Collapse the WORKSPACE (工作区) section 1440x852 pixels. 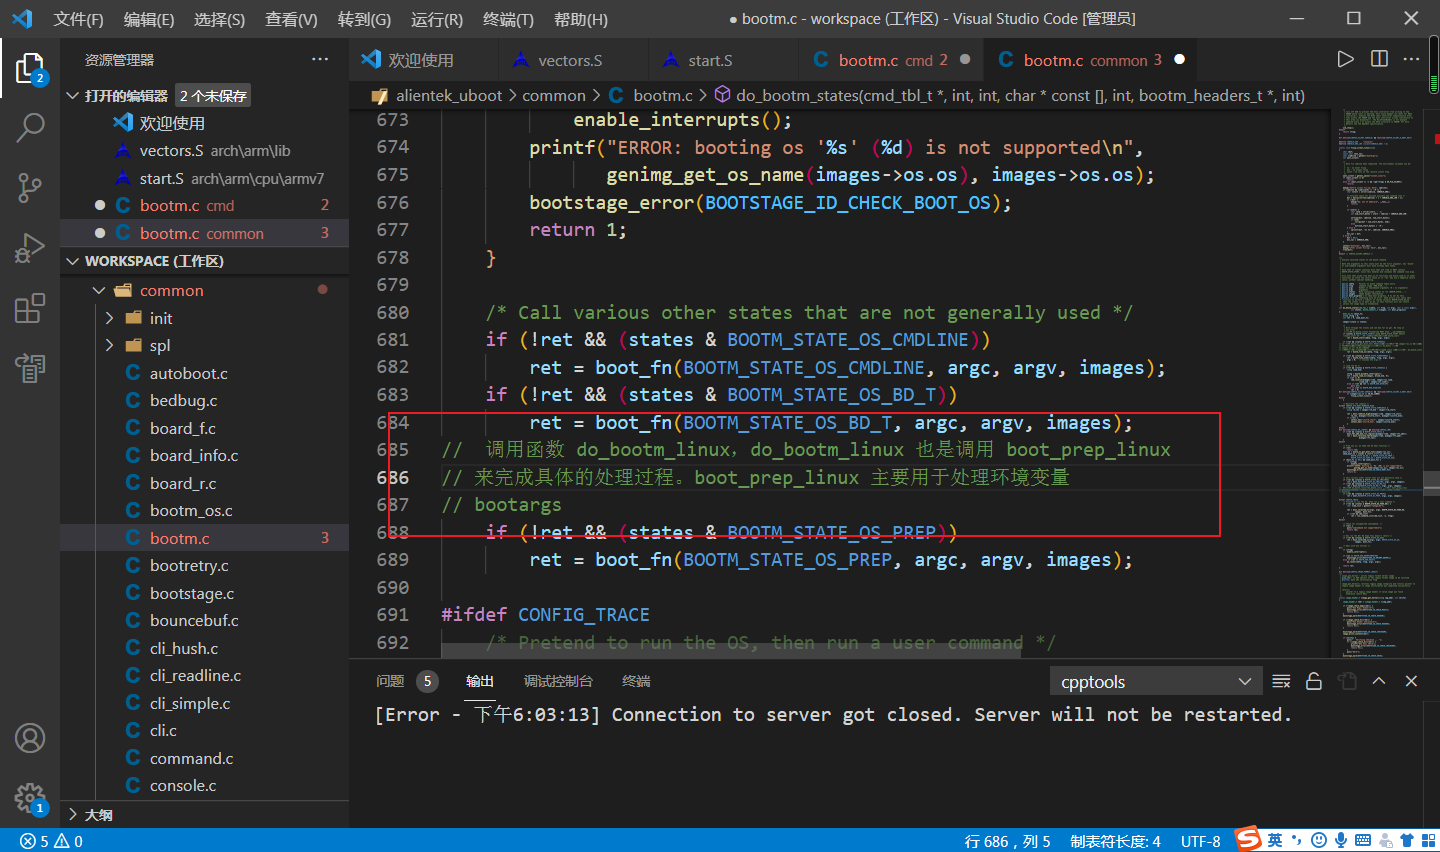point(73,261)
